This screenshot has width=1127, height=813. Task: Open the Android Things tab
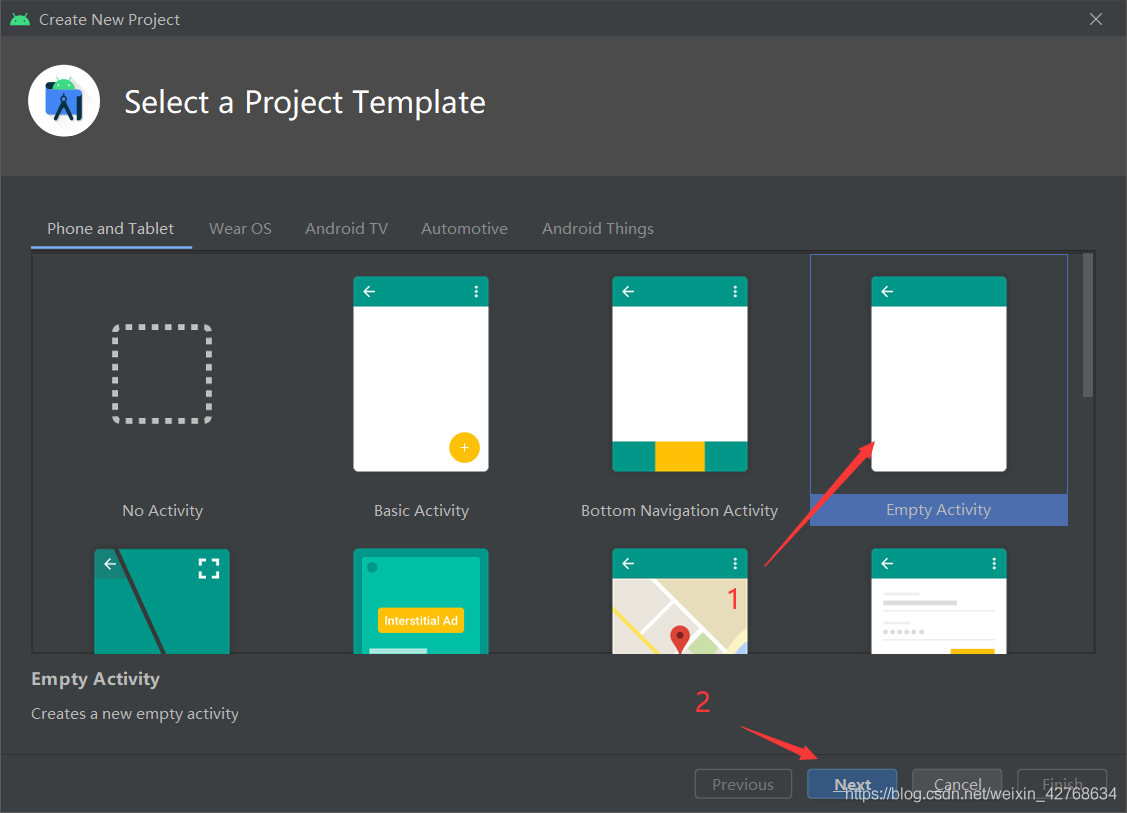click(598, 229)
